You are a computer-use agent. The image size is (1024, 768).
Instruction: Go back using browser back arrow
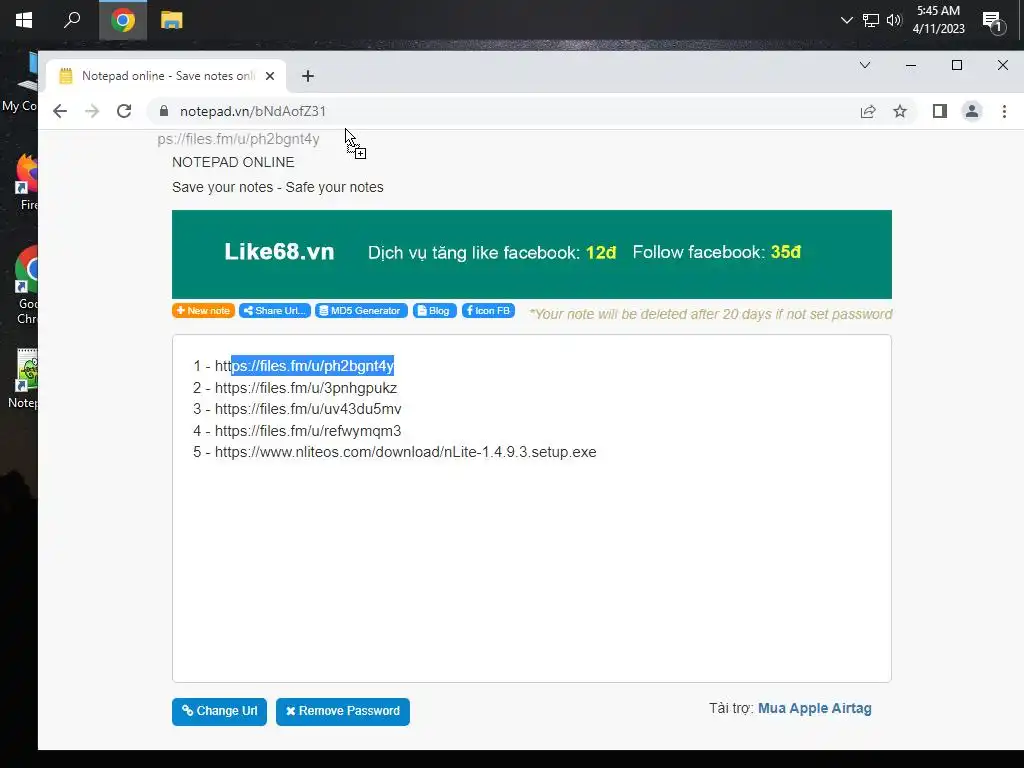pos(60,111)
